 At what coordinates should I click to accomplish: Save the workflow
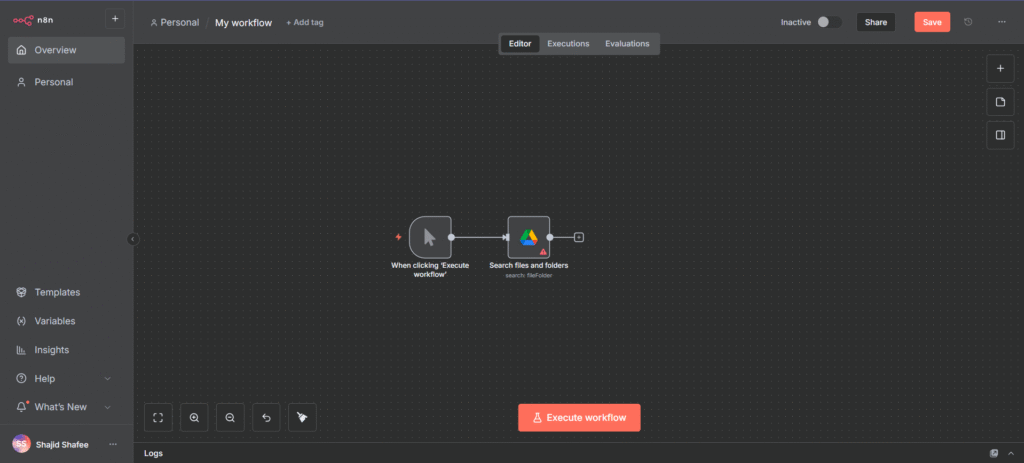pos(932,22)
